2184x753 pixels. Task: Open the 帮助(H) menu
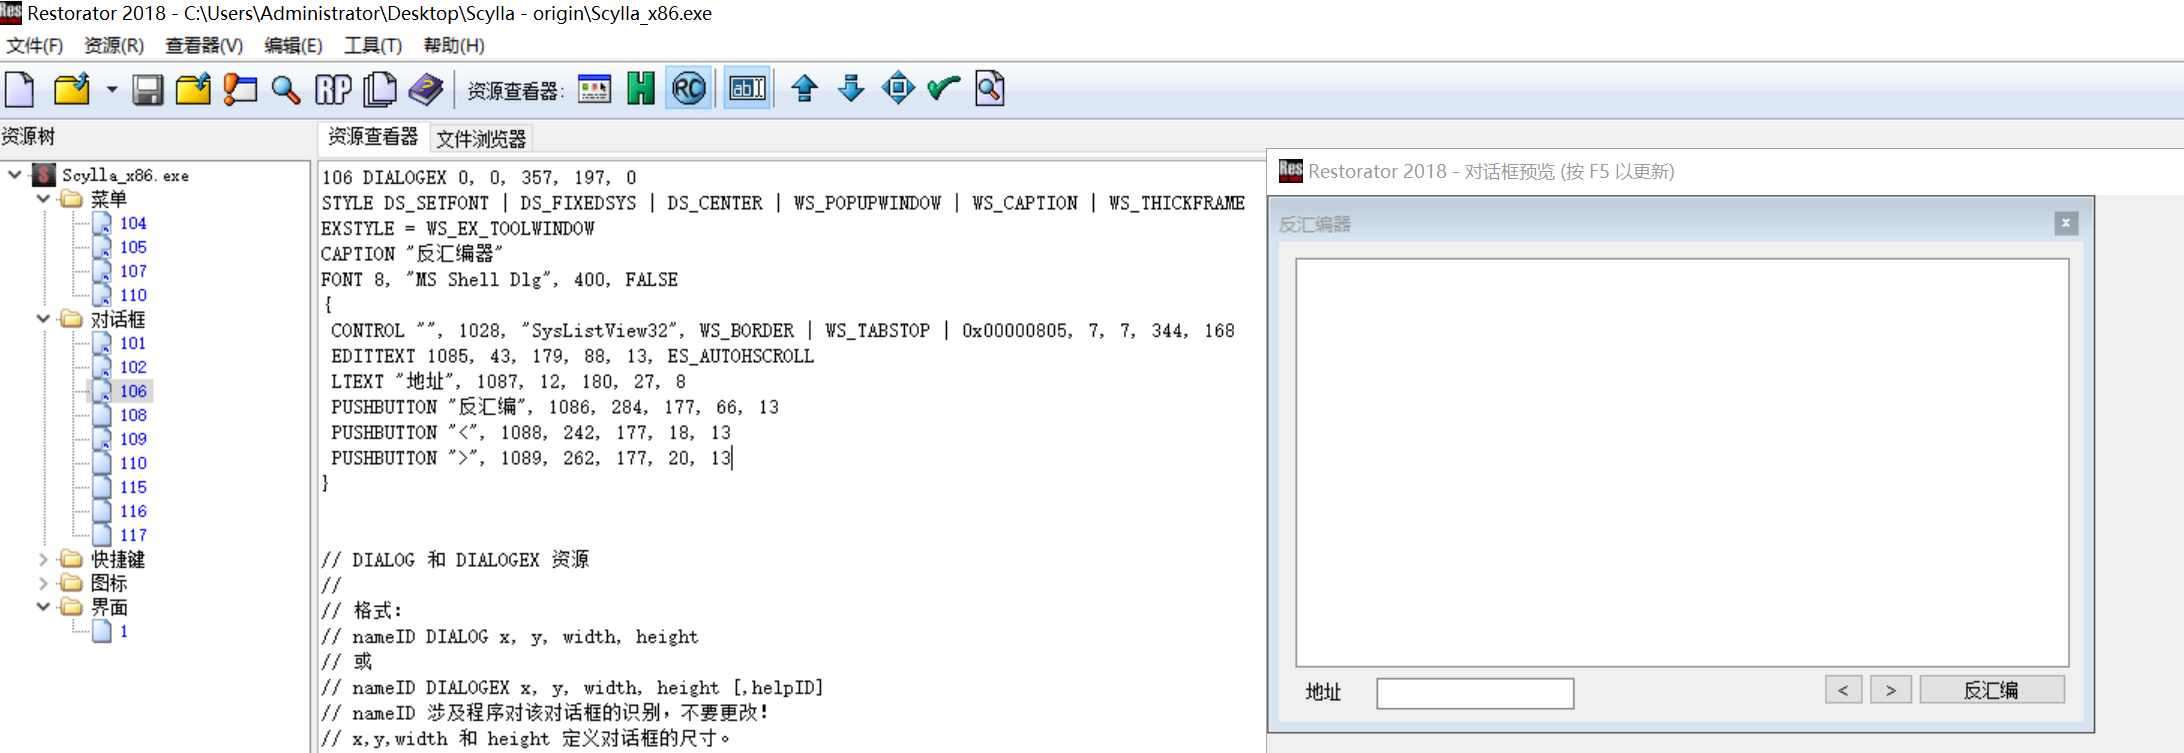point(454,45)
